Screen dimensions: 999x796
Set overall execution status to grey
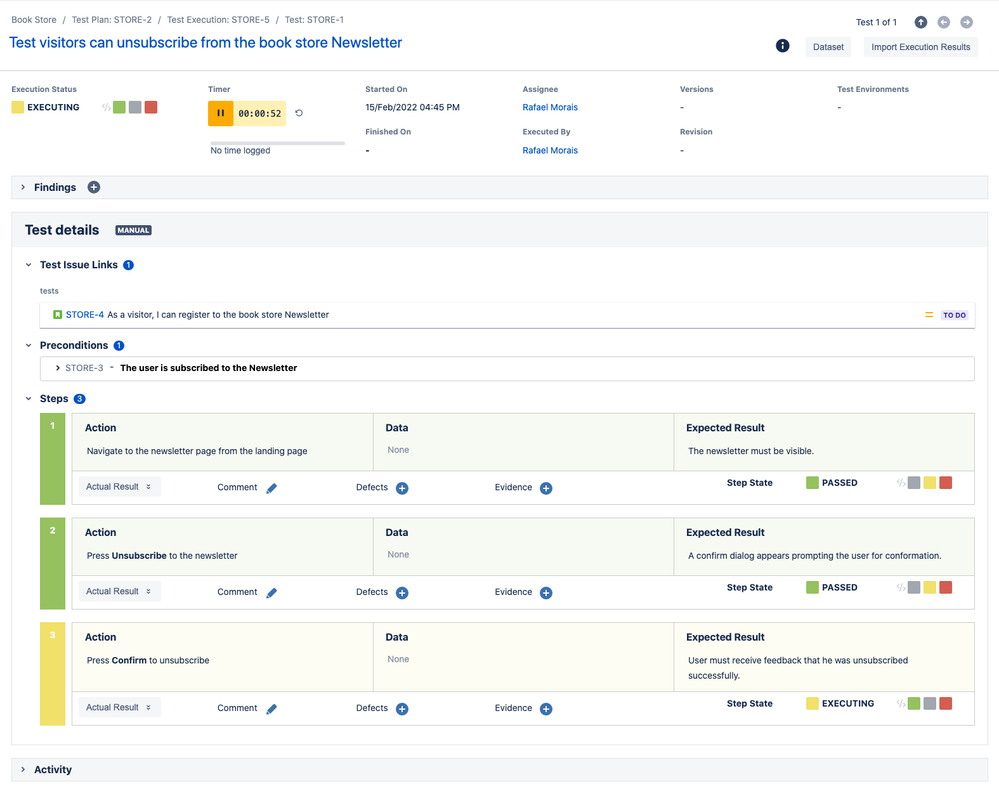click(135, 107)
